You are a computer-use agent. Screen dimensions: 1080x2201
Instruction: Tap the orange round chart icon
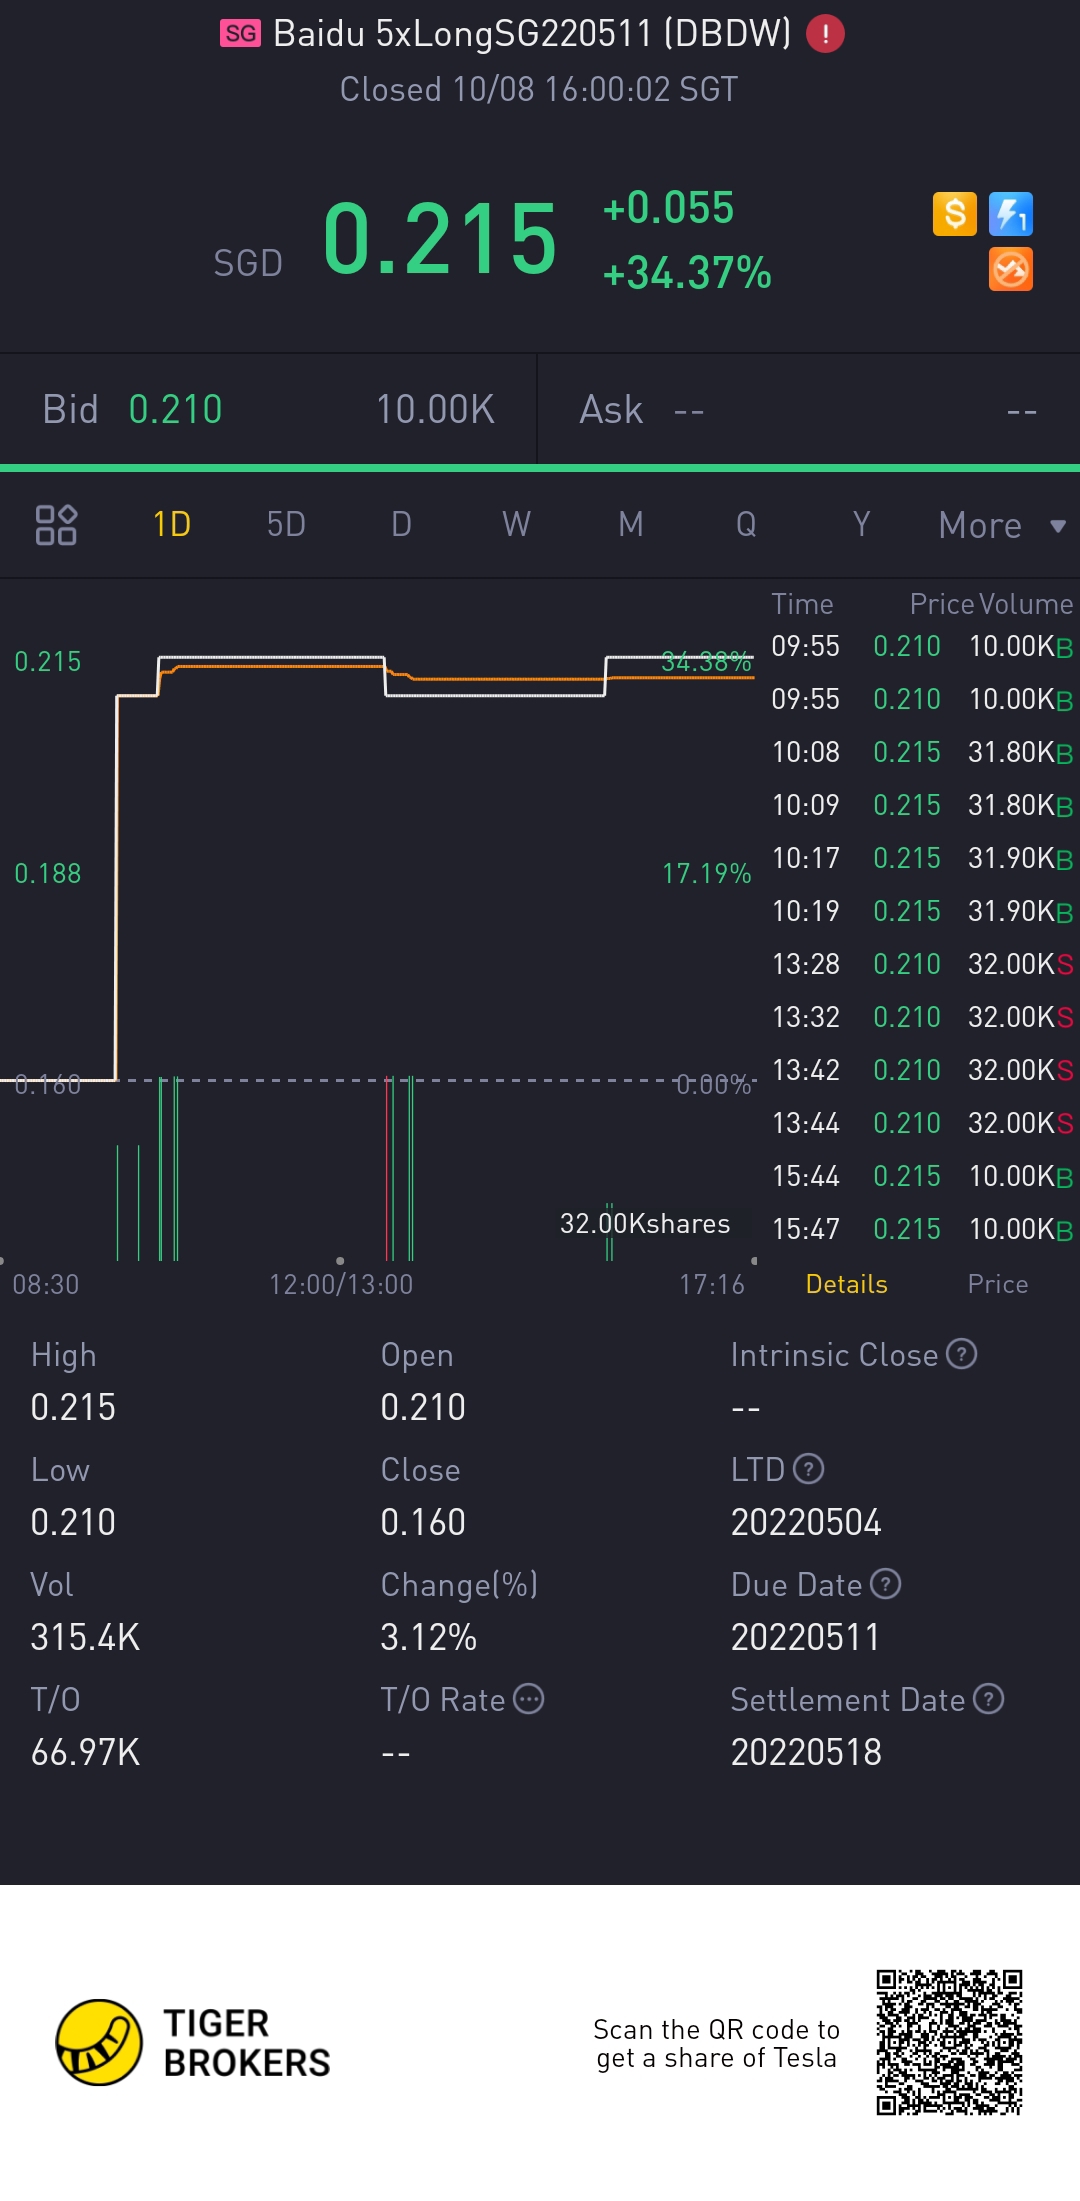(1011, 269)
